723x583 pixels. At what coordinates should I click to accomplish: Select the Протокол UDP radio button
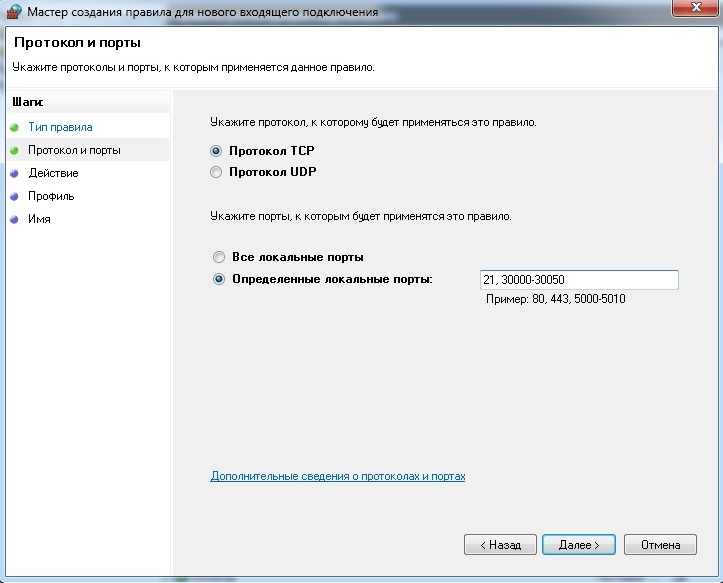click(x=216, y=172)
